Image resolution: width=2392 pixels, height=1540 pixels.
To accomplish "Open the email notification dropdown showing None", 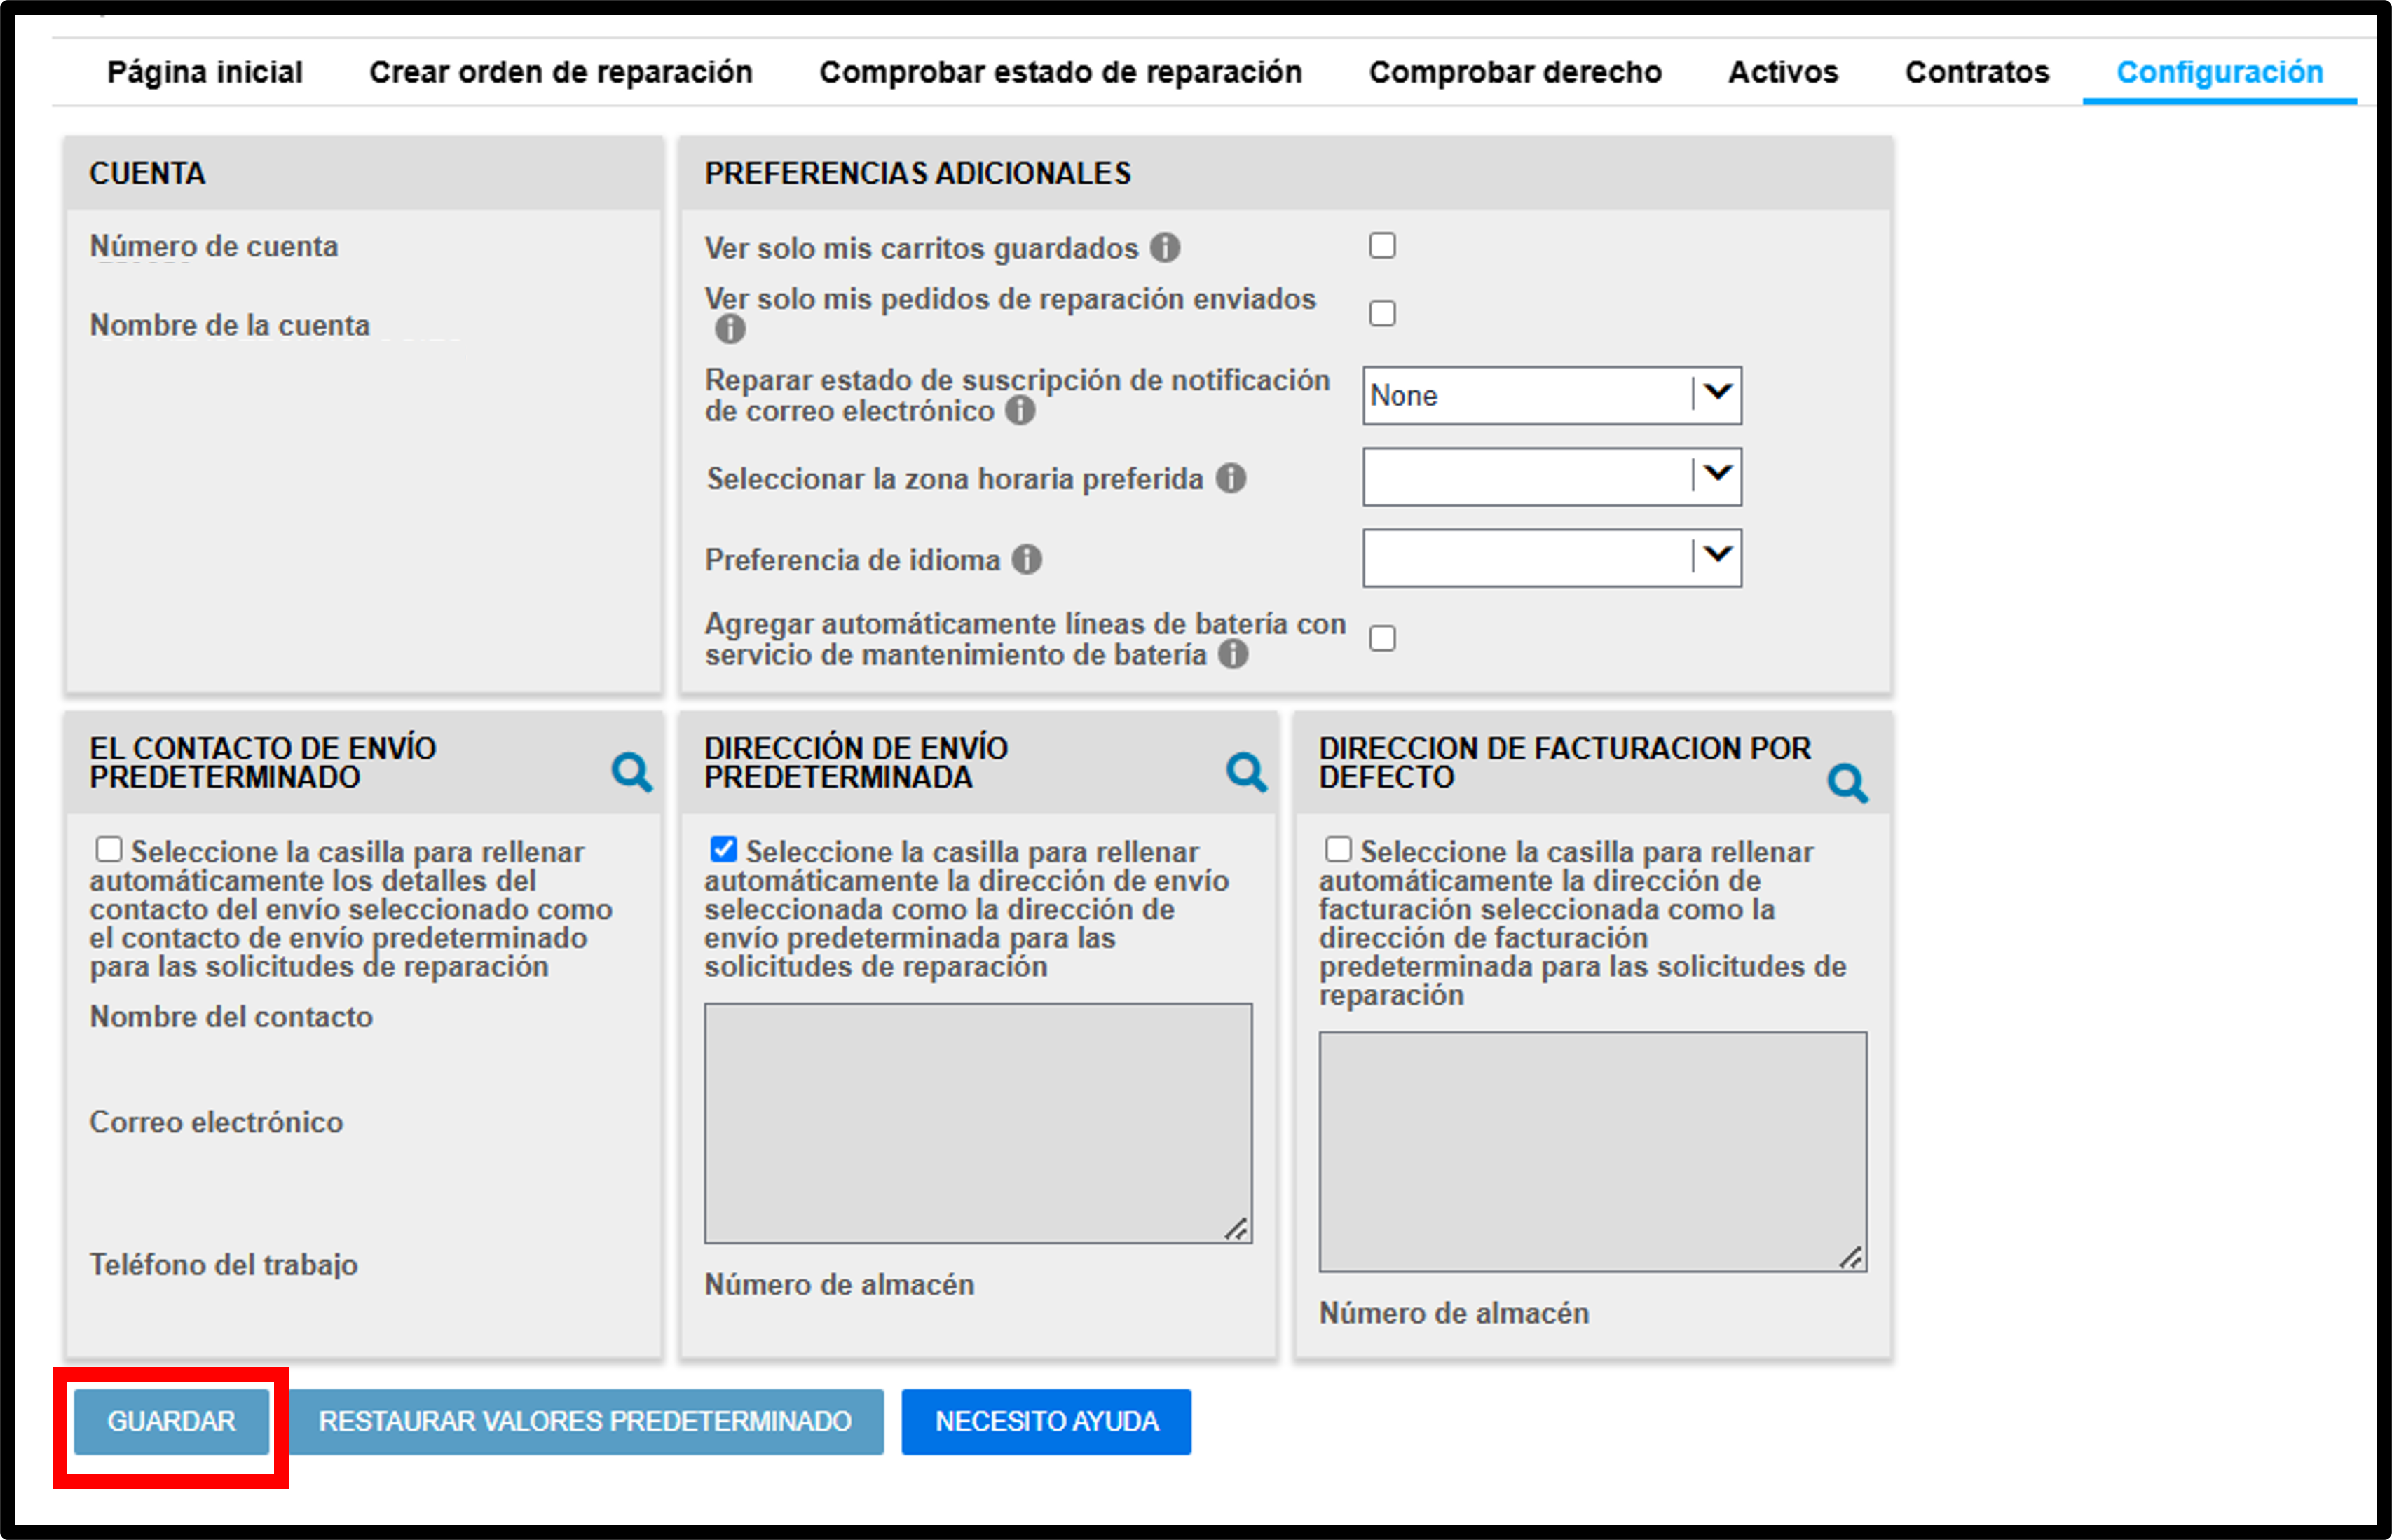I will pos(1552,395).
